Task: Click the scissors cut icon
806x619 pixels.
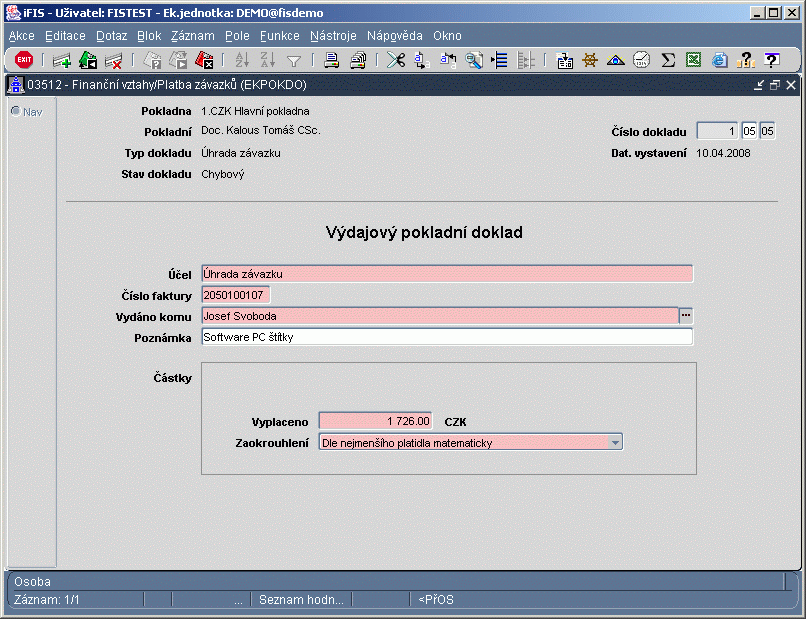Action: pyautogui.click(x=396, y=60)
